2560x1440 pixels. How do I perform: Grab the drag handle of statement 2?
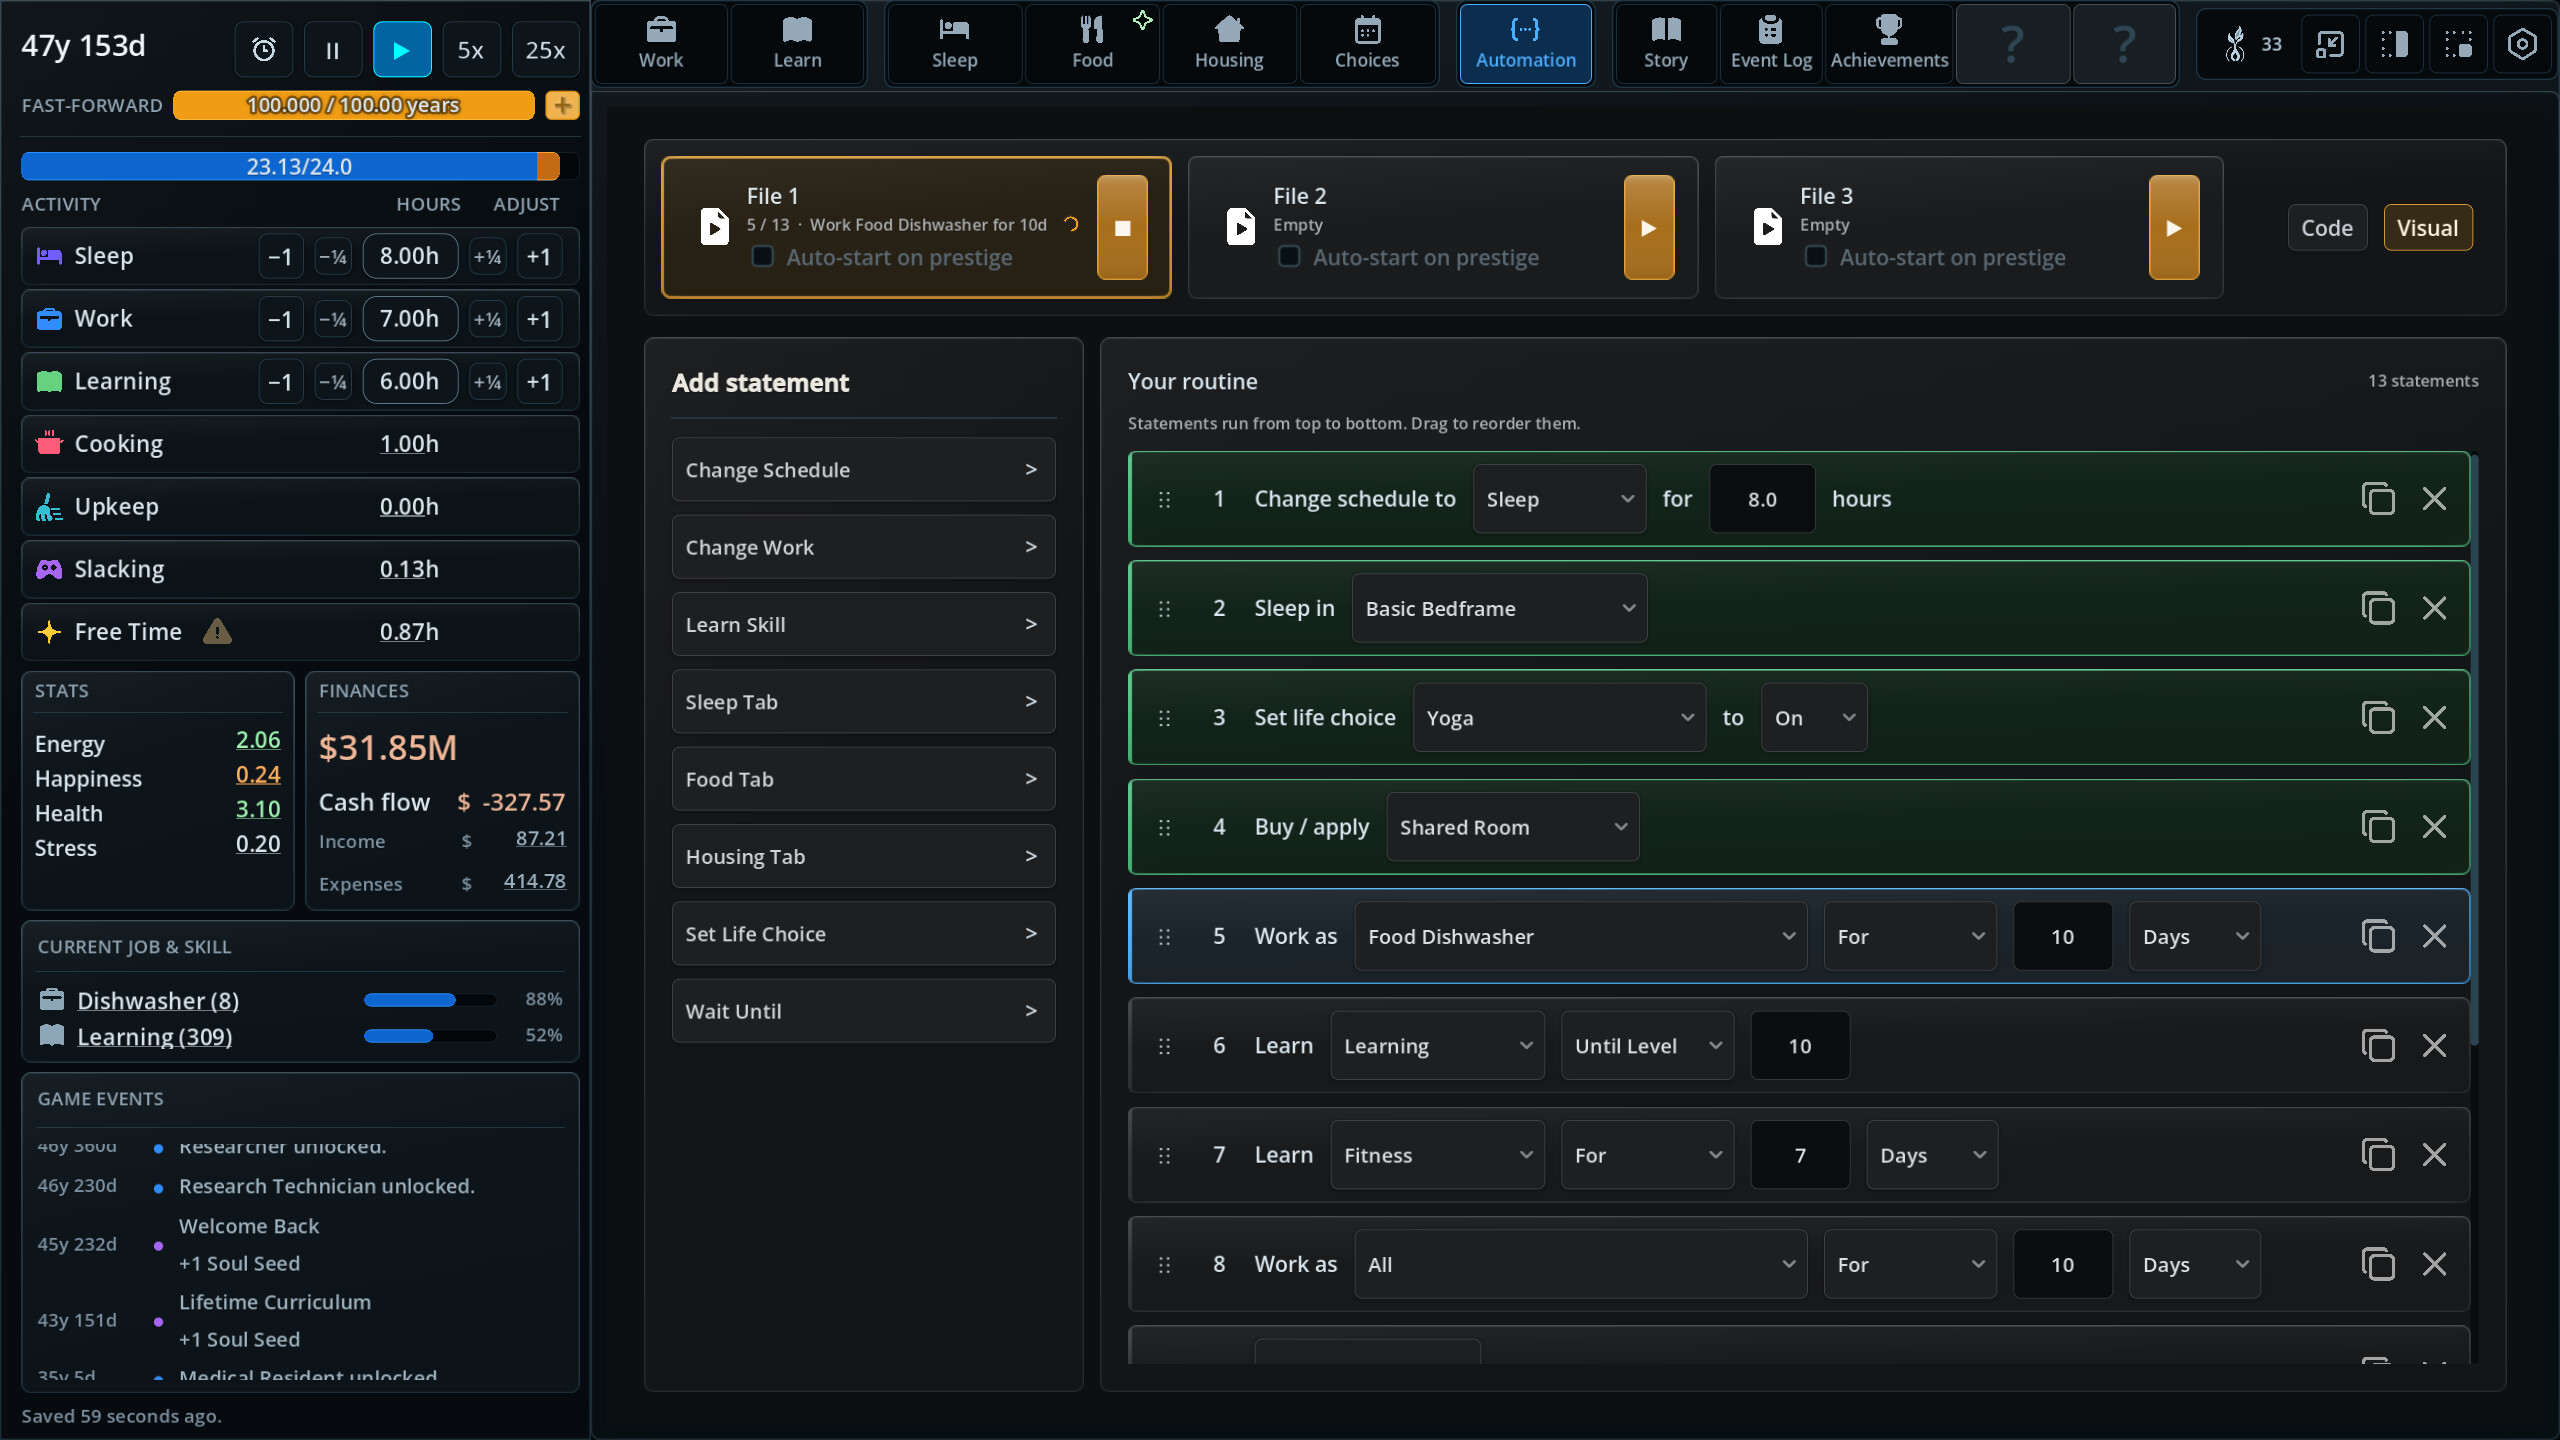tap(1164, 608)
